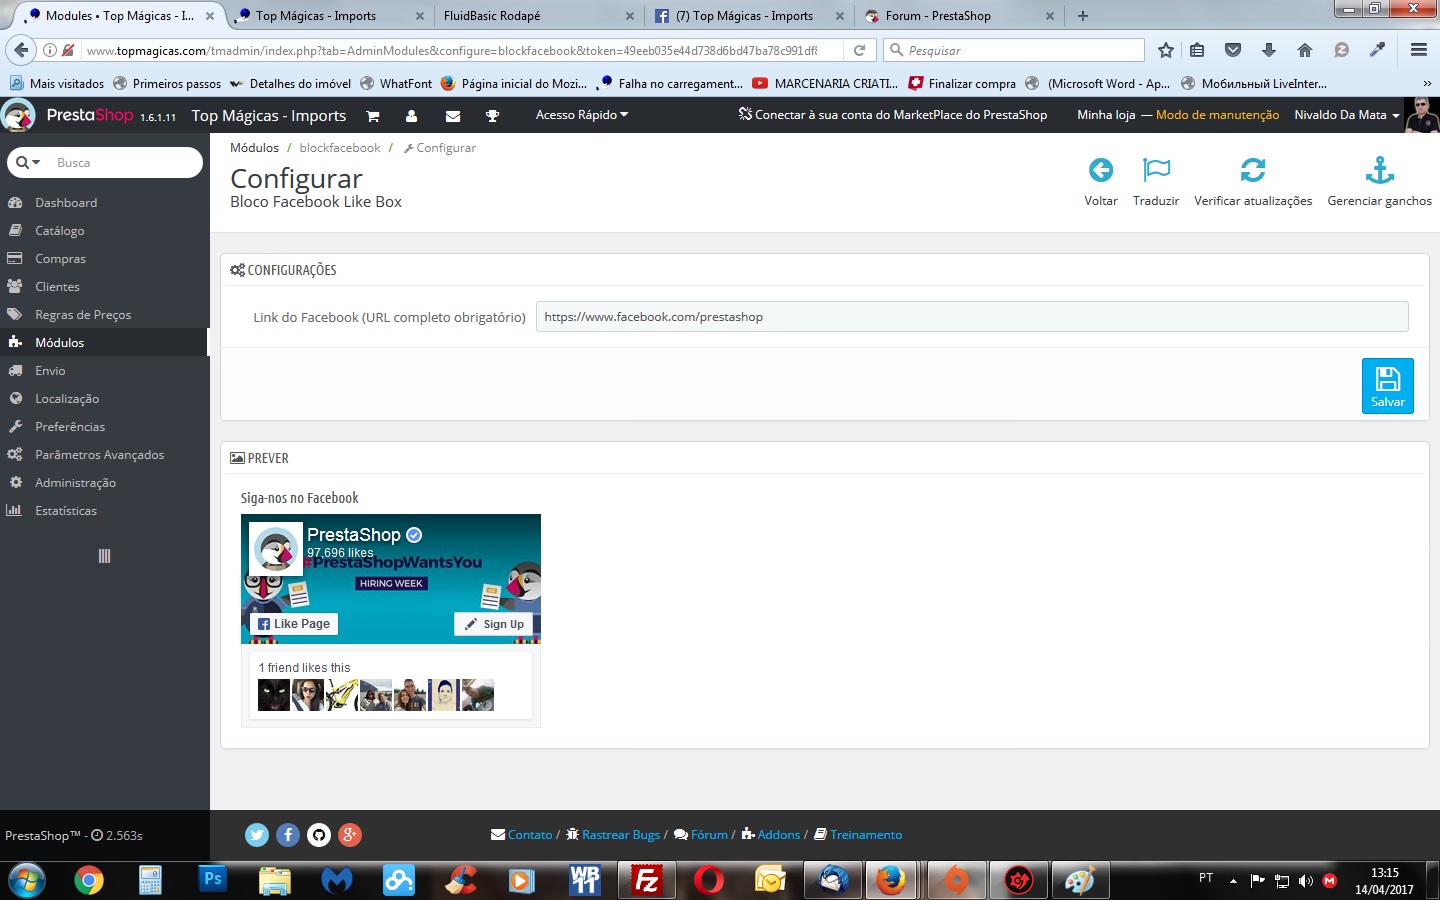This screenshot has height=900, width=1440.
Task: Click the Fórum footer link
Action: tap(709, 835)
